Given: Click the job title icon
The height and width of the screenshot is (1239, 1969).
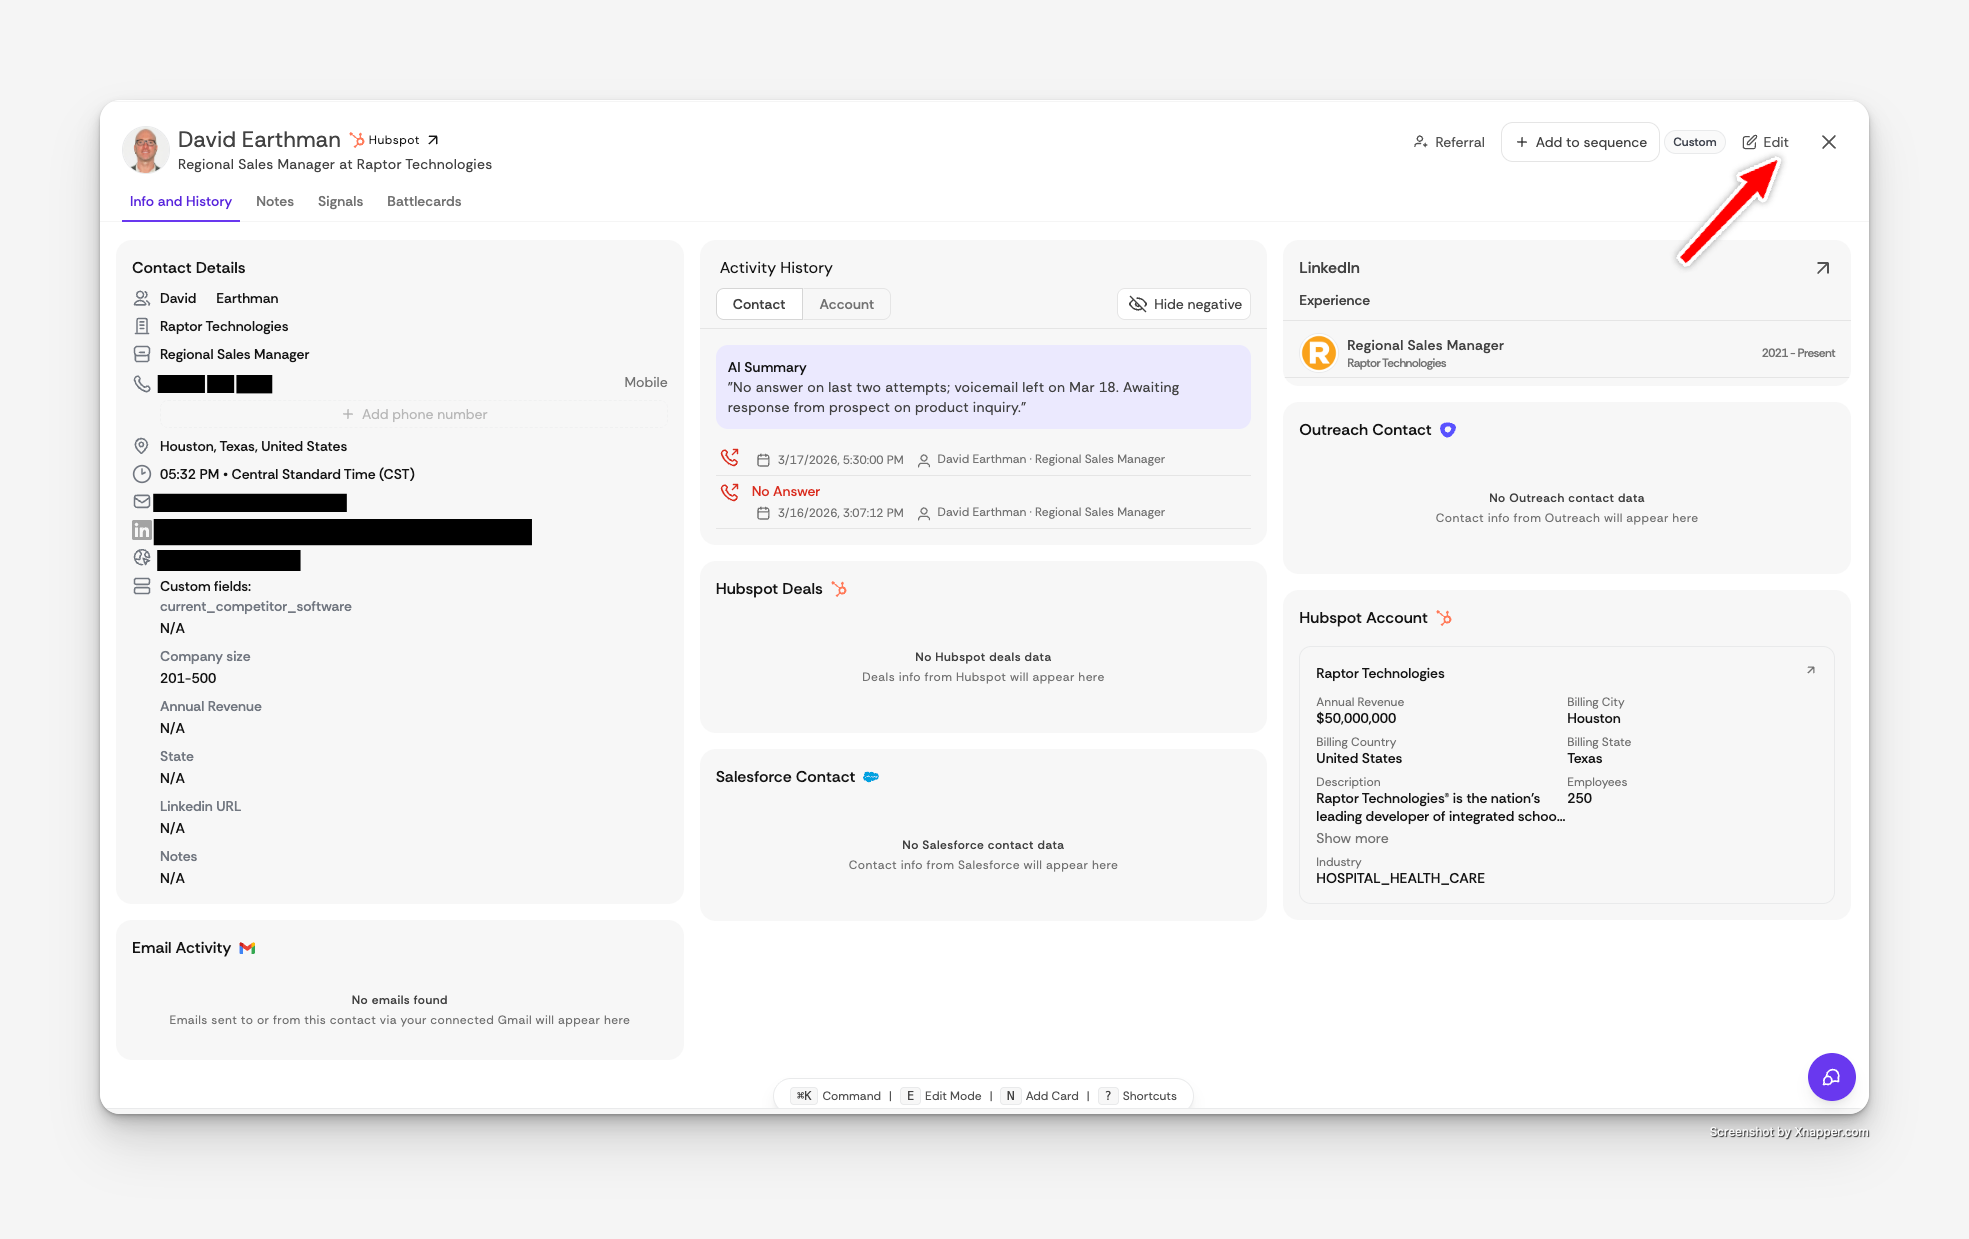Looking at the screenshot, I should [x=142, y=354].
